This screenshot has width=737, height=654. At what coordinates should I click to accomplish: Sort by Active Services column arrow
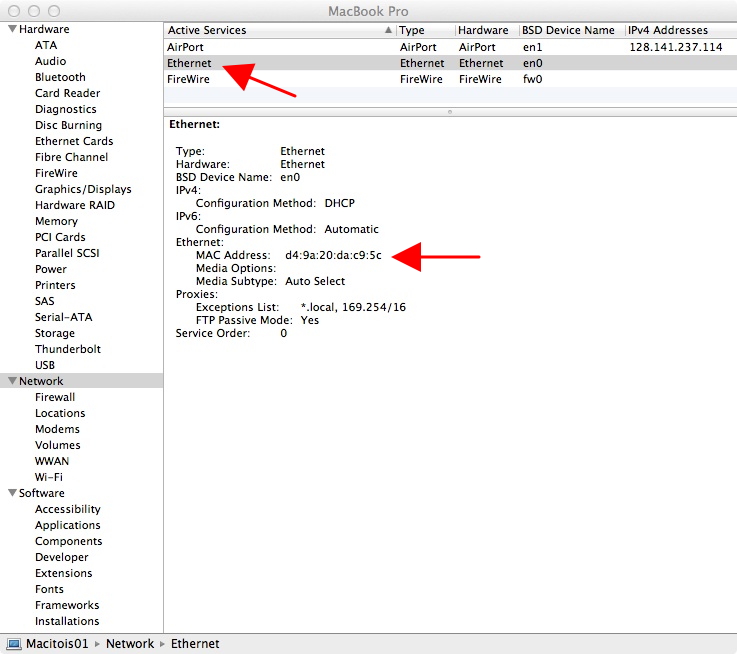tap(388, 30)
